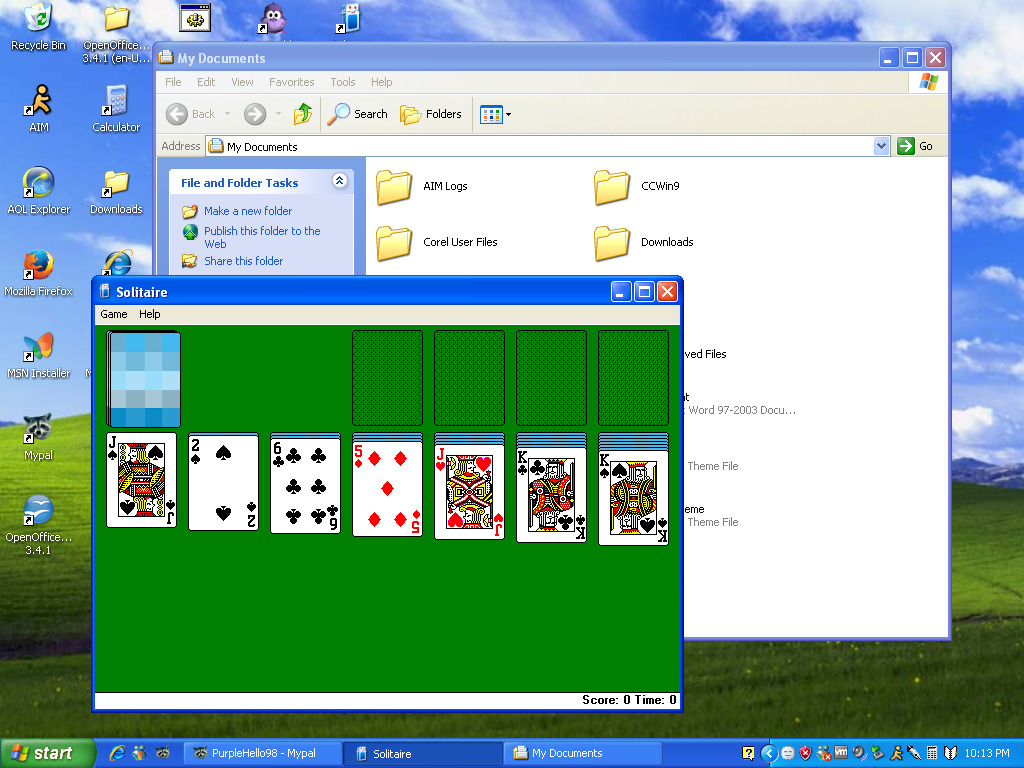Select the Calculator desktop shortcut

coord(116,105)
